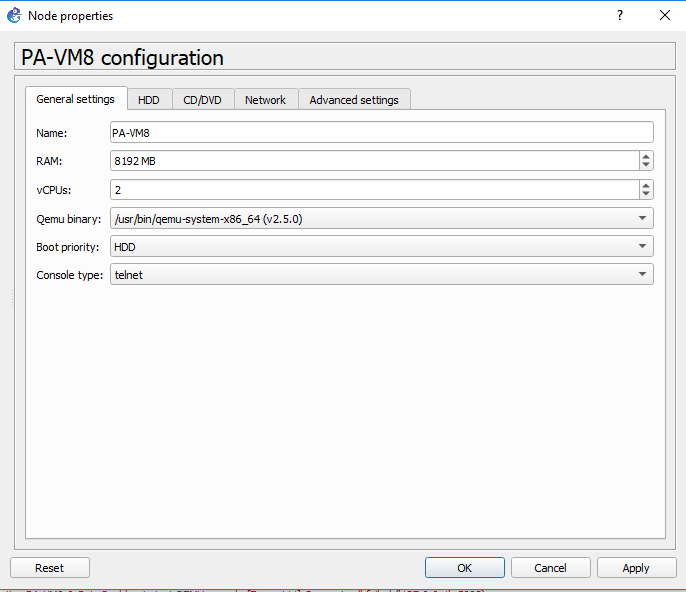This screenshot has height=592, width=686.
Task: Click the Console type label
Action: [70, 275]
